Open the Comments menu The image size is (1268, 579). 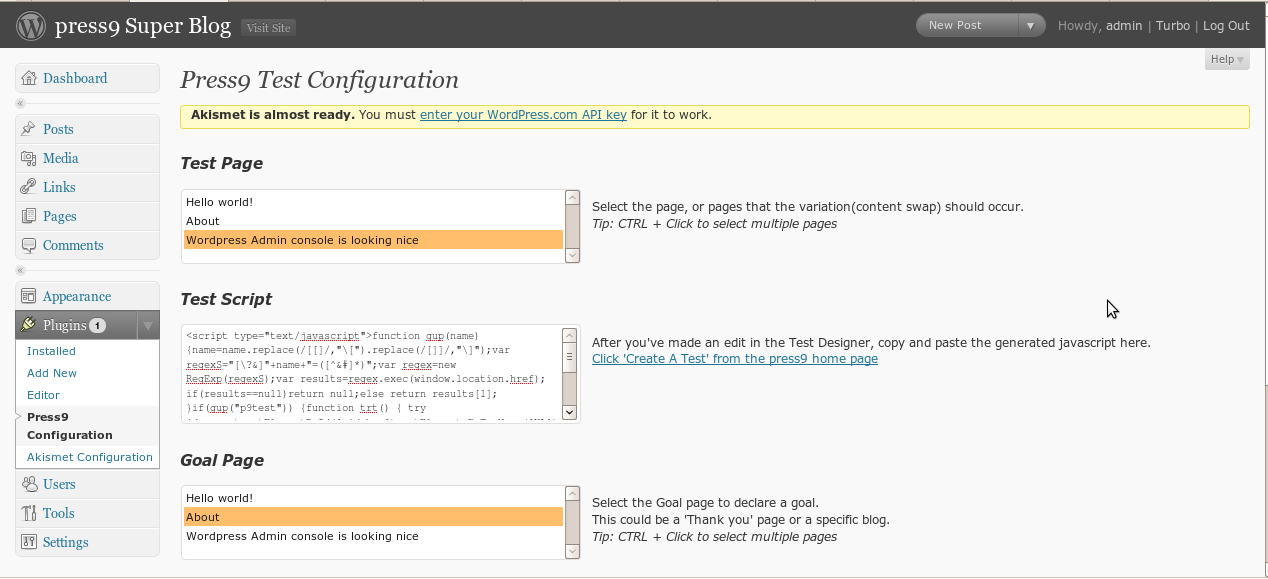pyautogui.click(x=87, y=245)
